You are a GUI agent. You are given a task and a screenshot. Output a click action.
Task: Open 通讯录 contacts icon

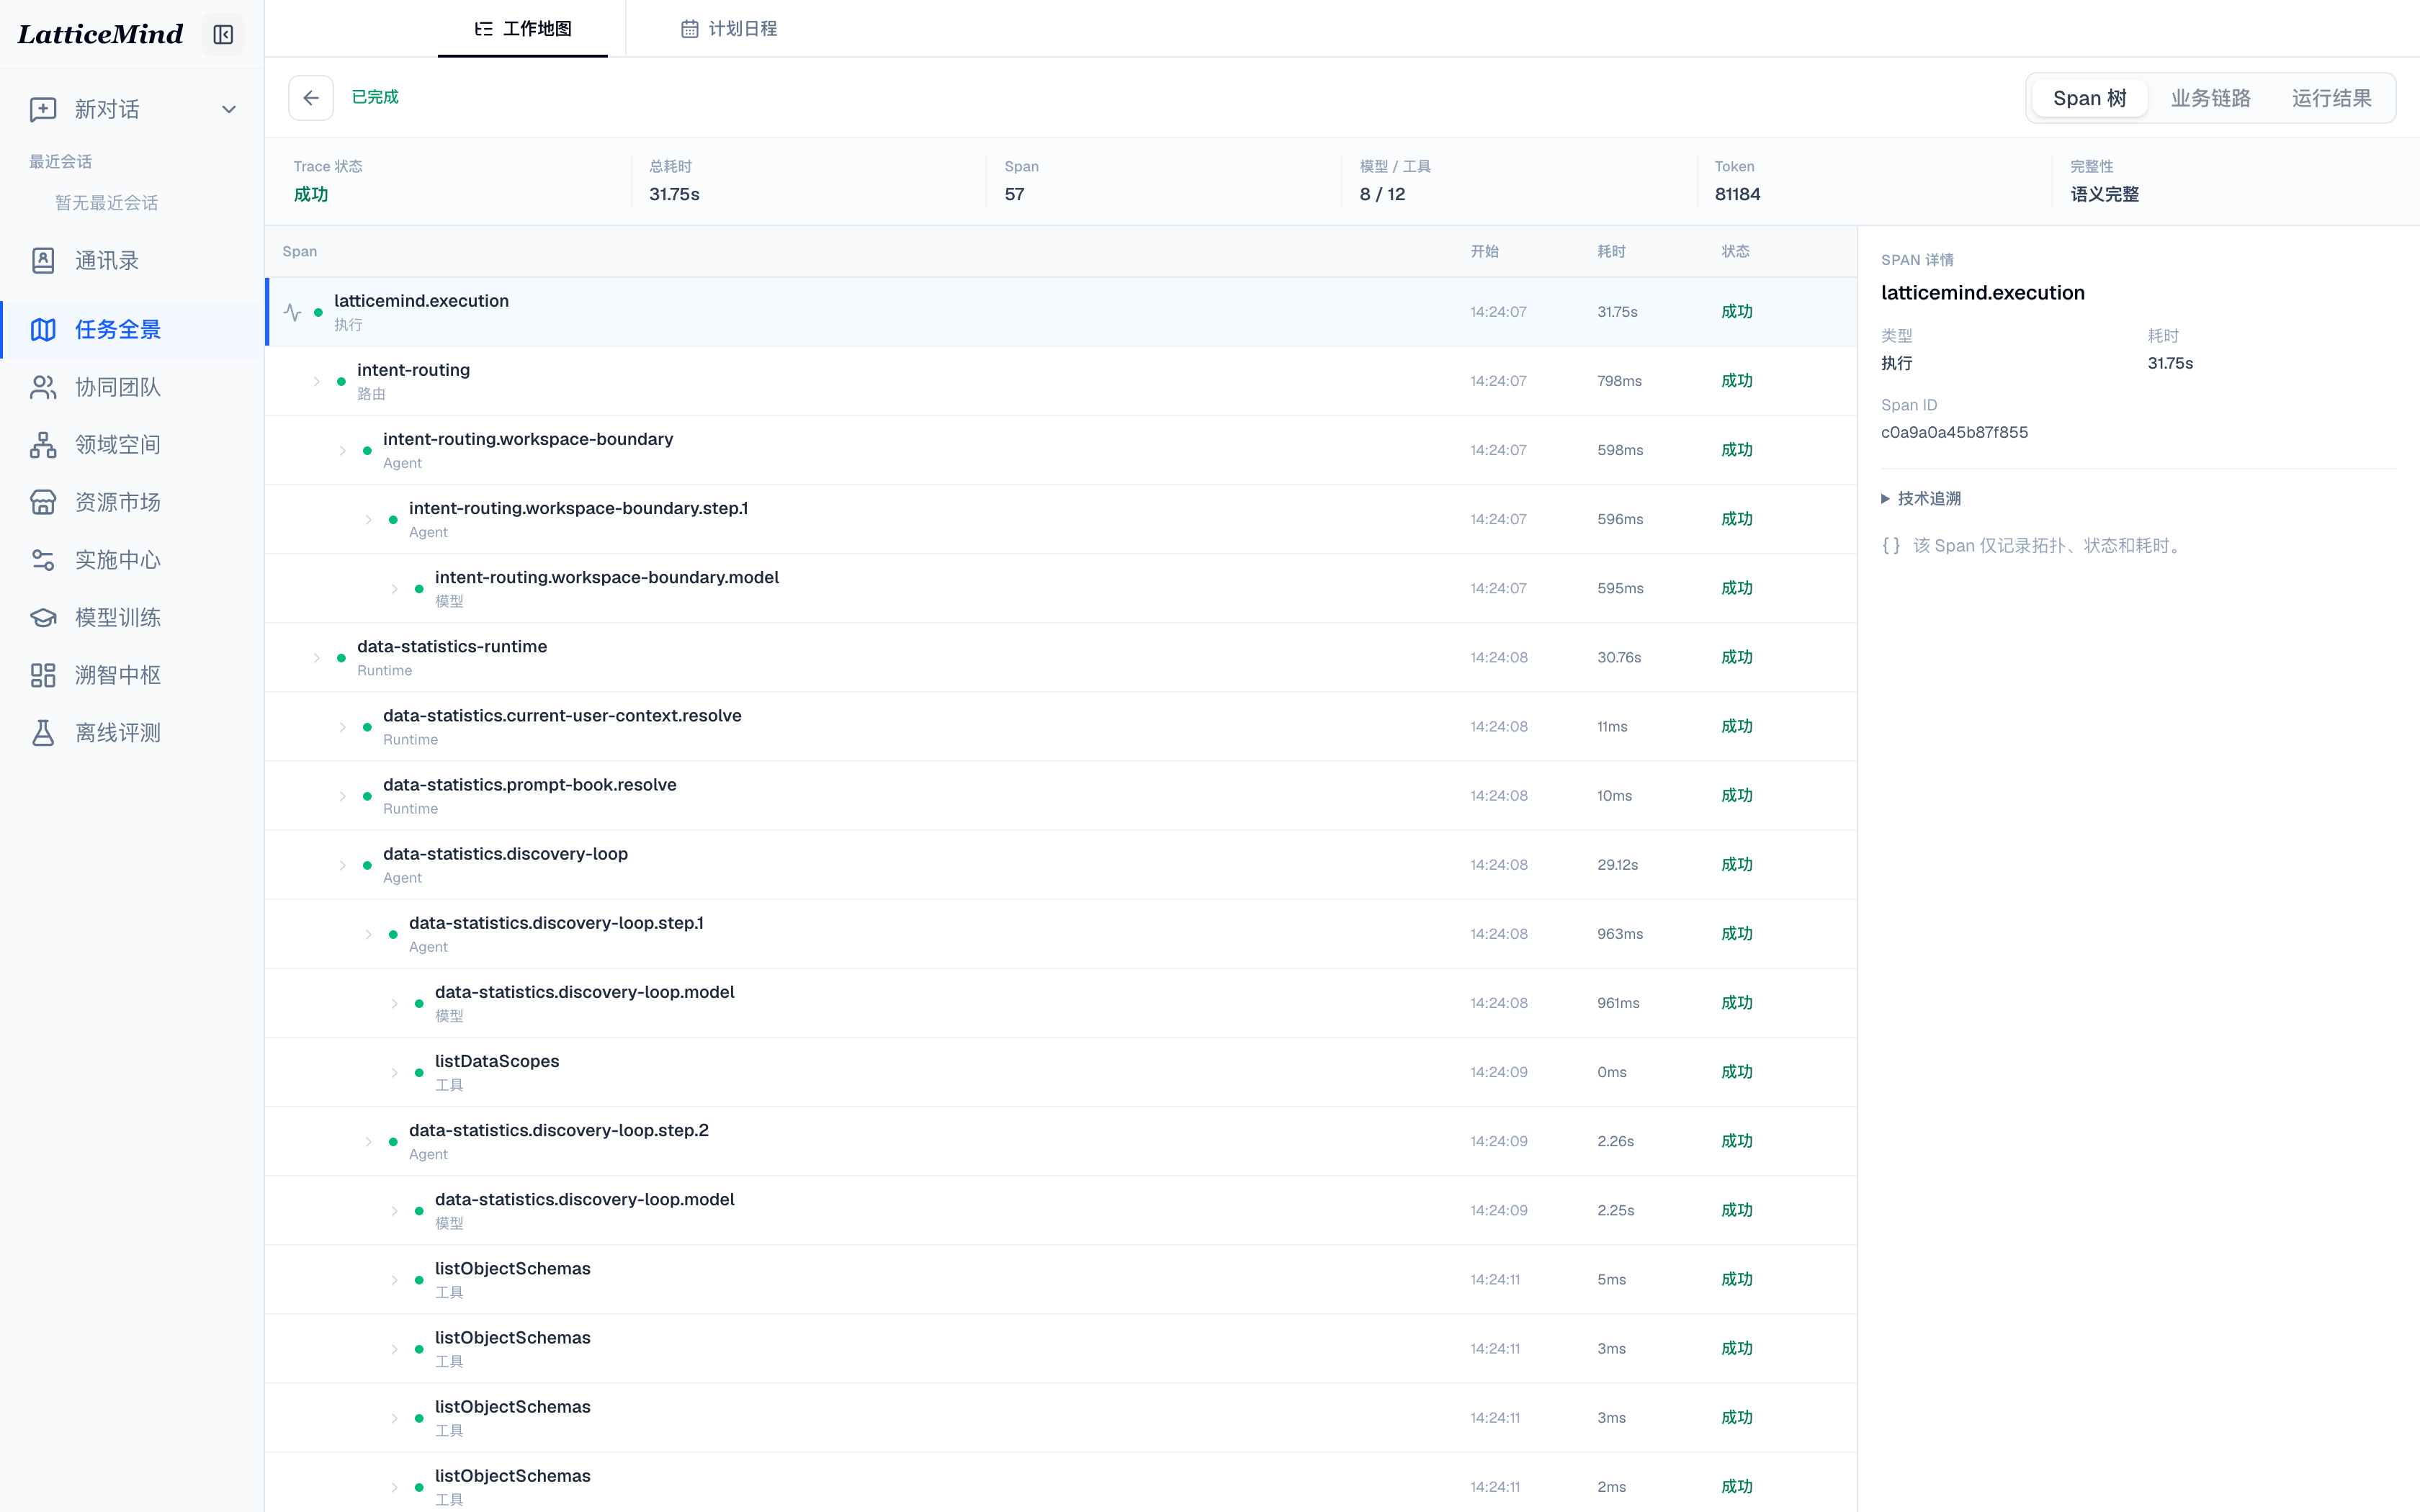coord(43,260)
